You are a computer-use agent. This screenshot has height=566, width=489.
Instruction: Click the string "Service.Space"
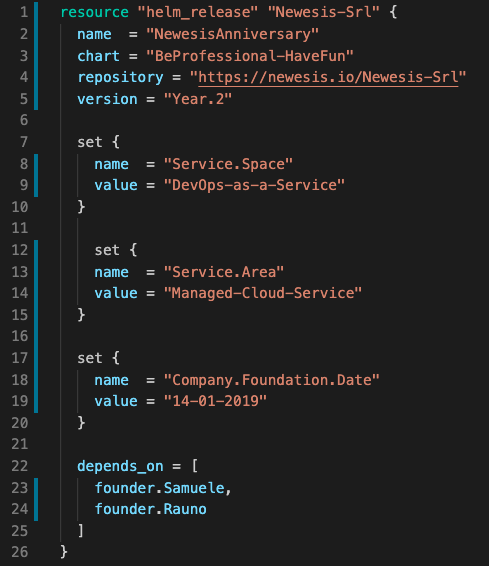228,164
